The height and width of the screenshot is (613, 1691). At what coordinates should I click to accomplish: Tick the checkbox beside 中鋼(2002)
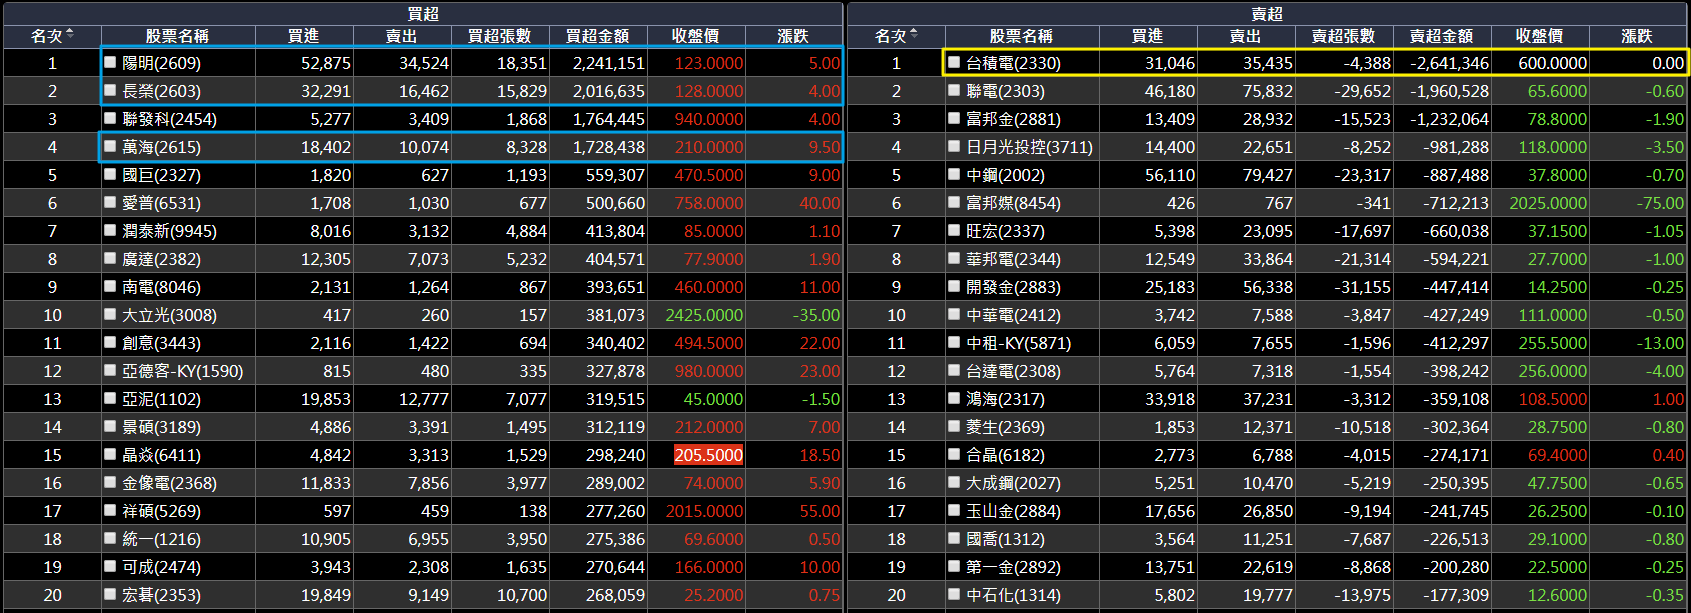tap(955, 174)
